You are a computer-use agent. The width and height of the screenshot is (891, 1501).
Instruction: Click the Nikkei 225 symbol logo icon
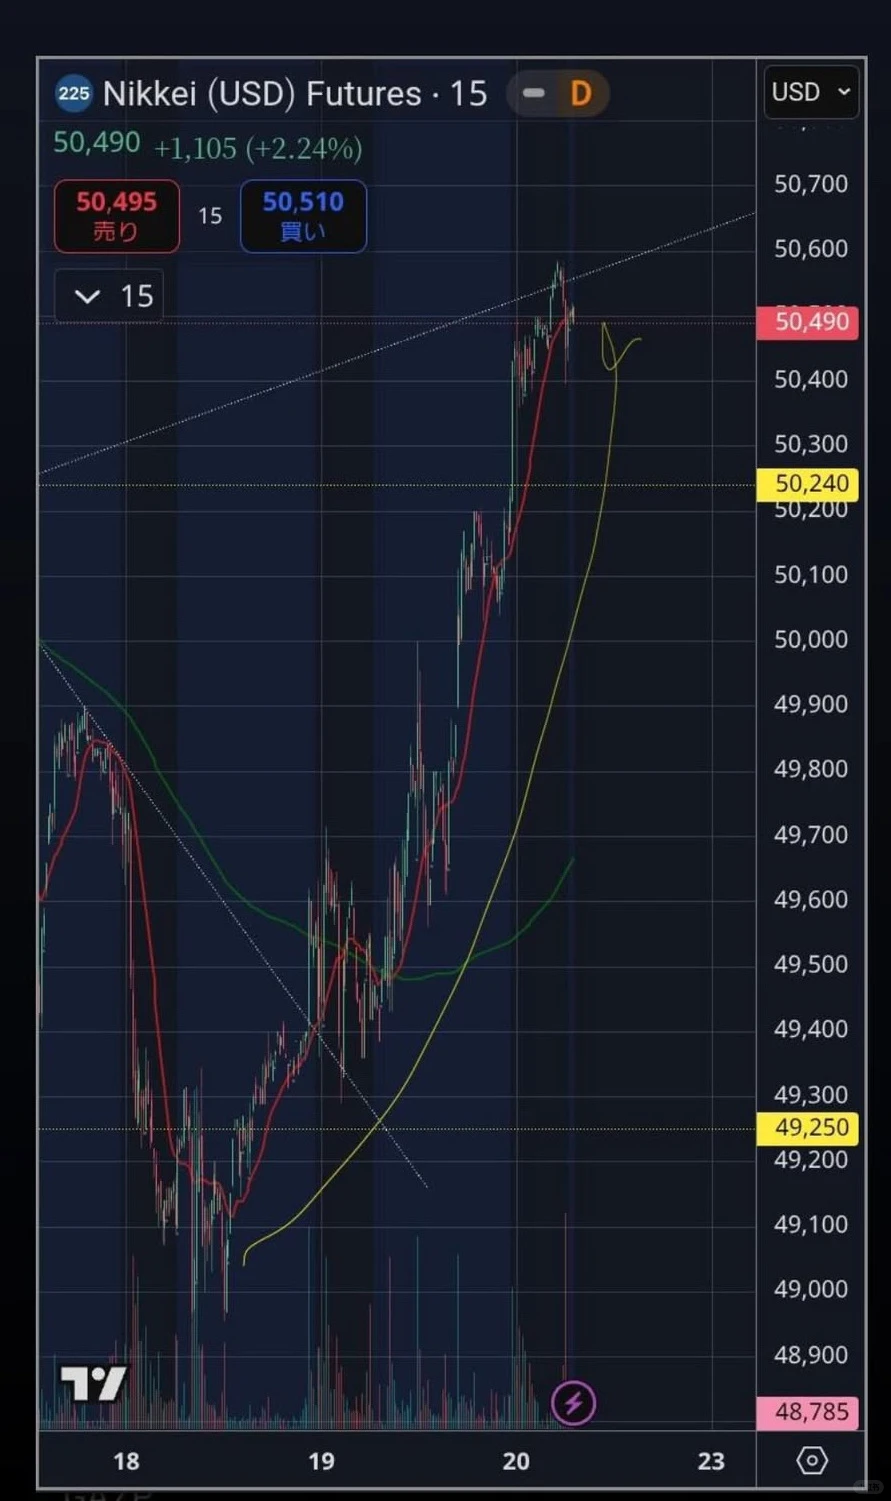(x=74, y=94)
